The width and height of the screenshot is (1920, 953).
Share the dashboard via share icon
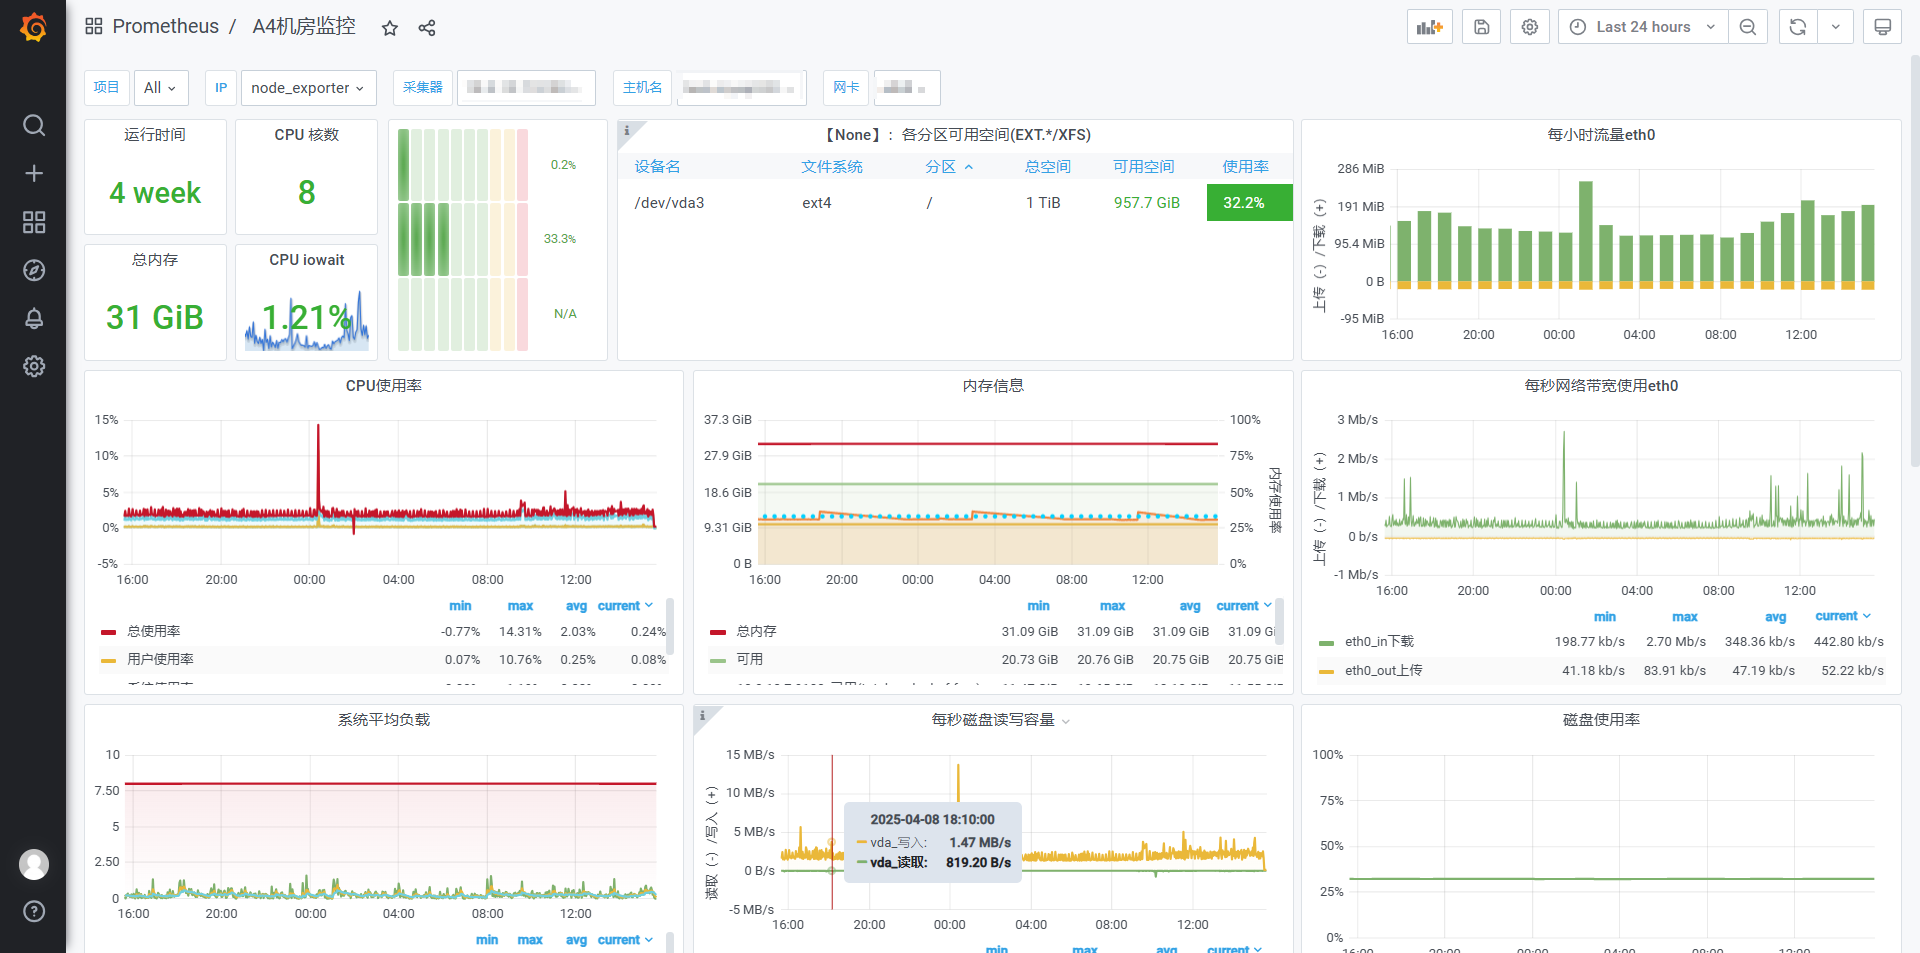coord(427,28)
